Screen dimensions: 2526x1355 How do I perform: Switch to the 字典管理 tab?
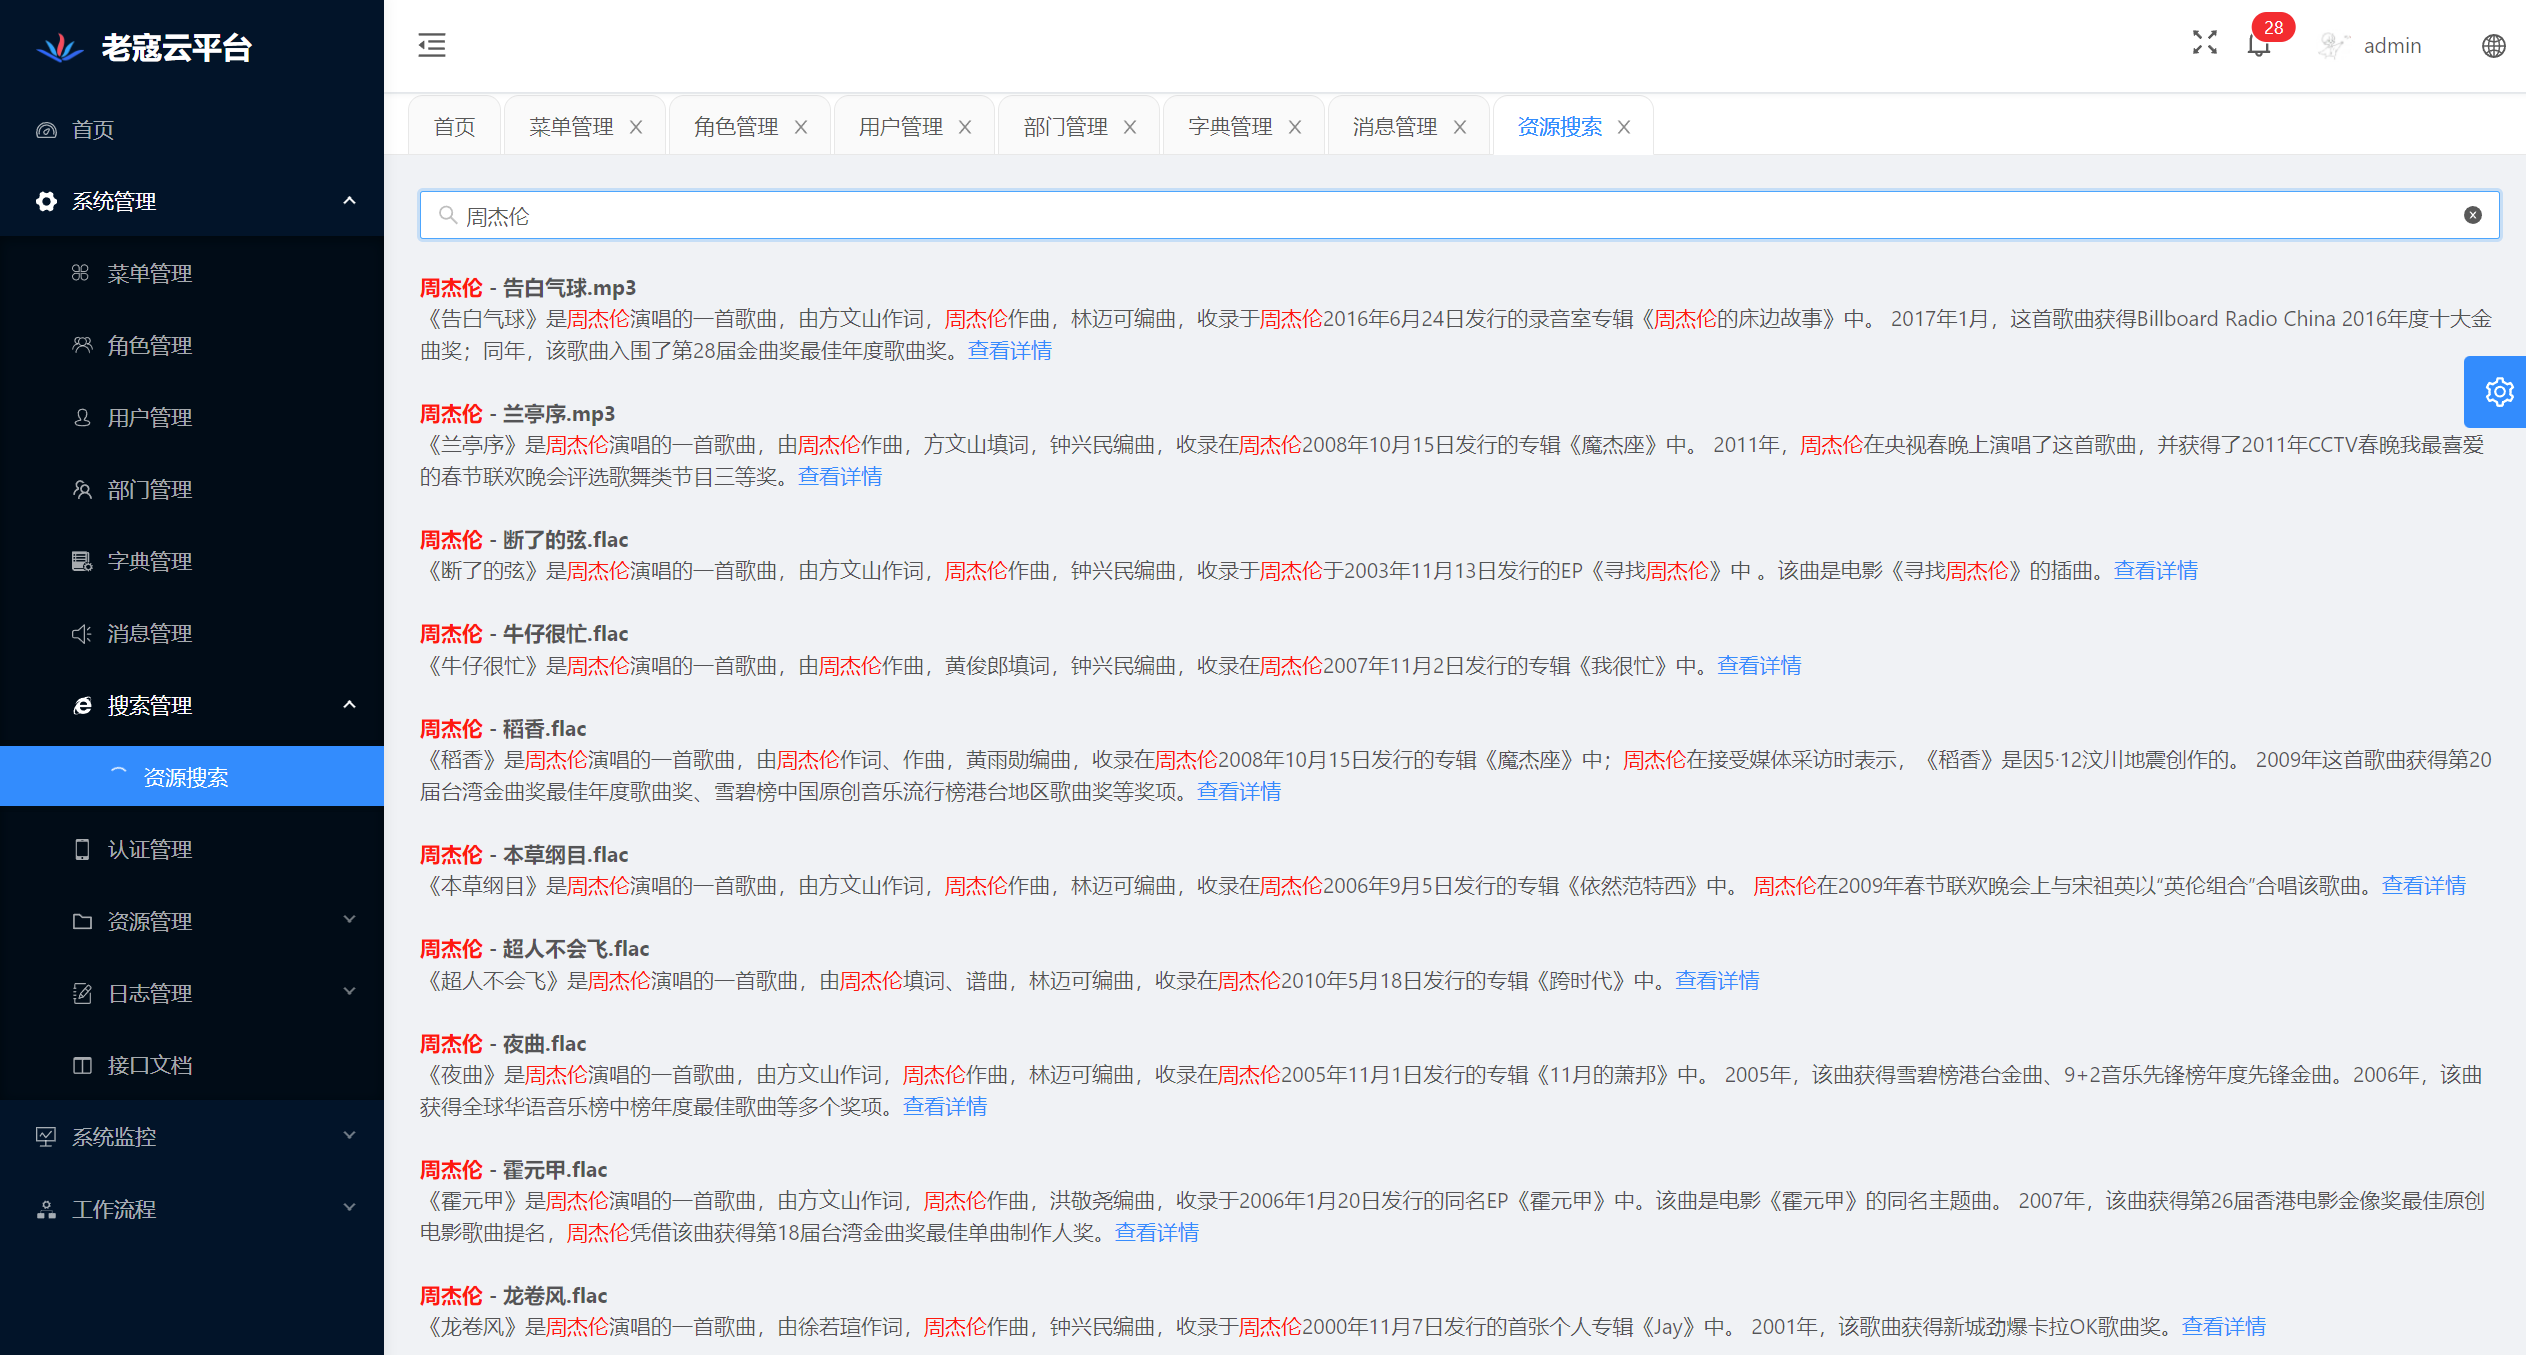(1229, 127)
